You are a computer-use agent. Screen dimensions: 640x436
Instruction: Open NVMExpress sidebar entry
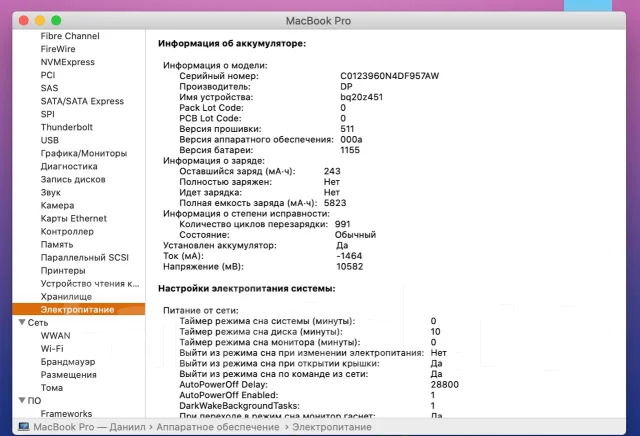[67, 62]
